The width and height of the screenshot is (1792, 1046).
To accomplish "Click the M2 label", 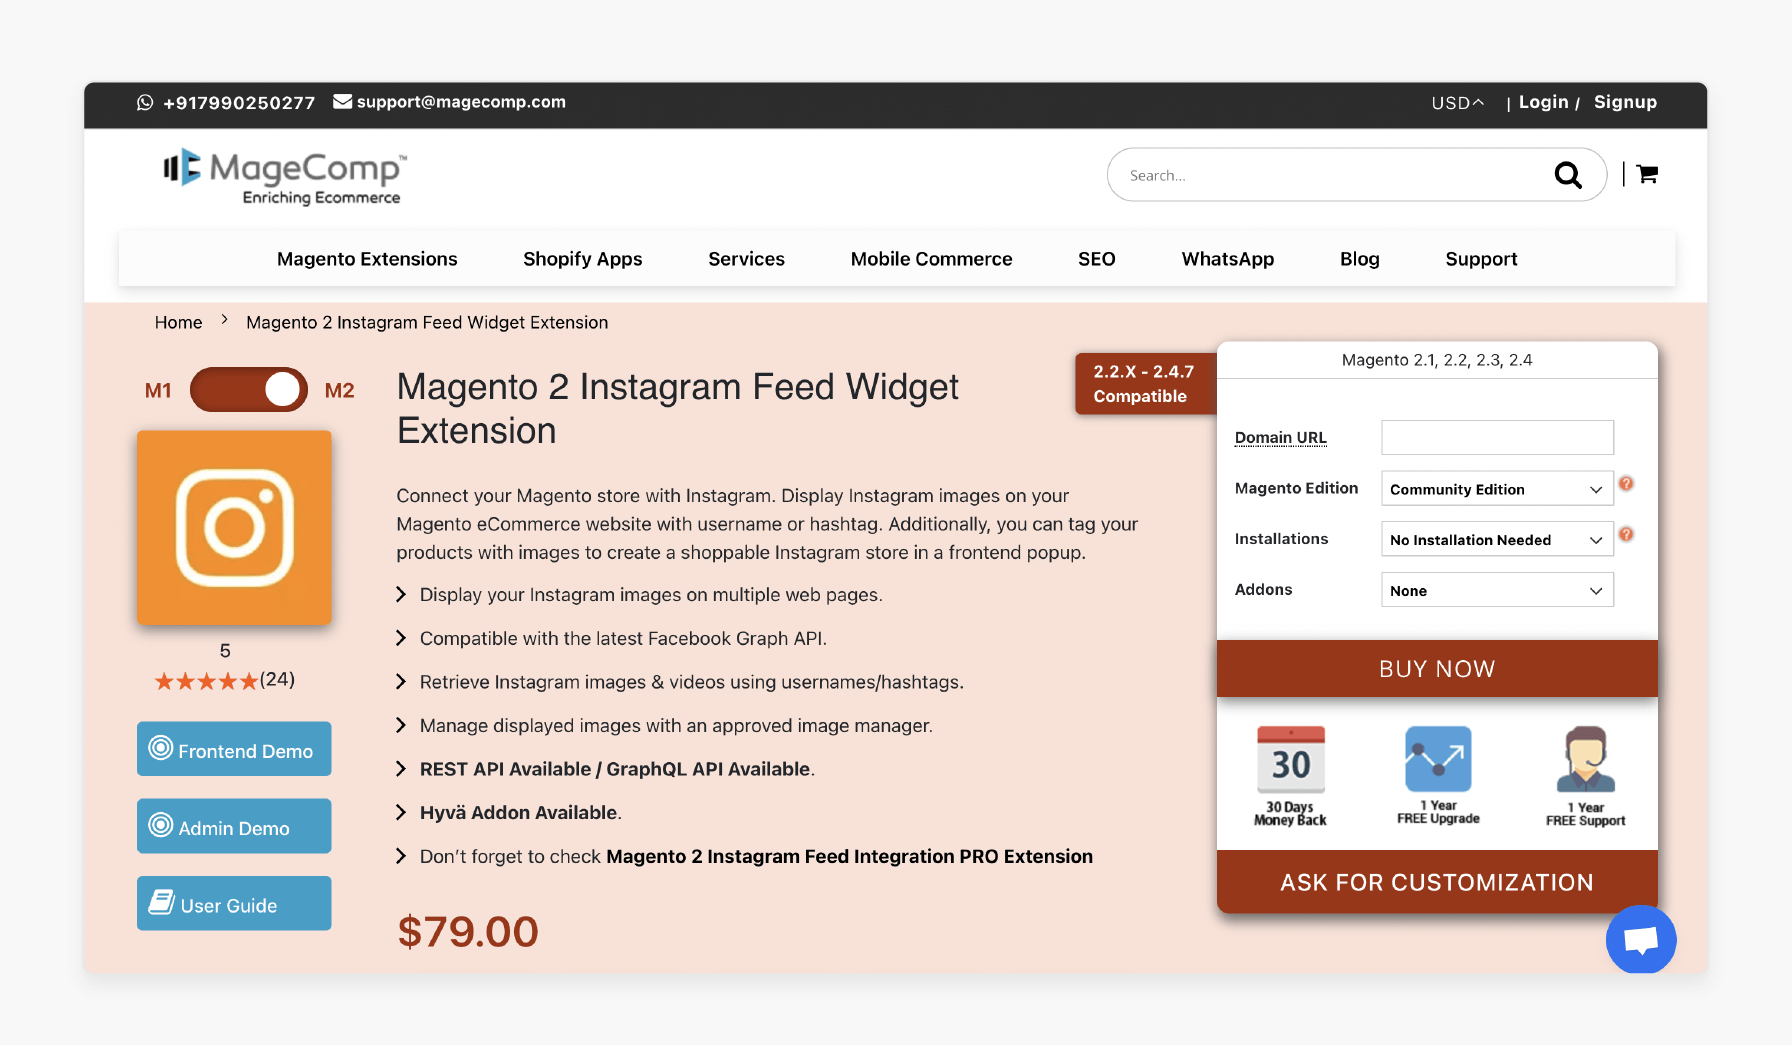I will click(x=340, y=391).
